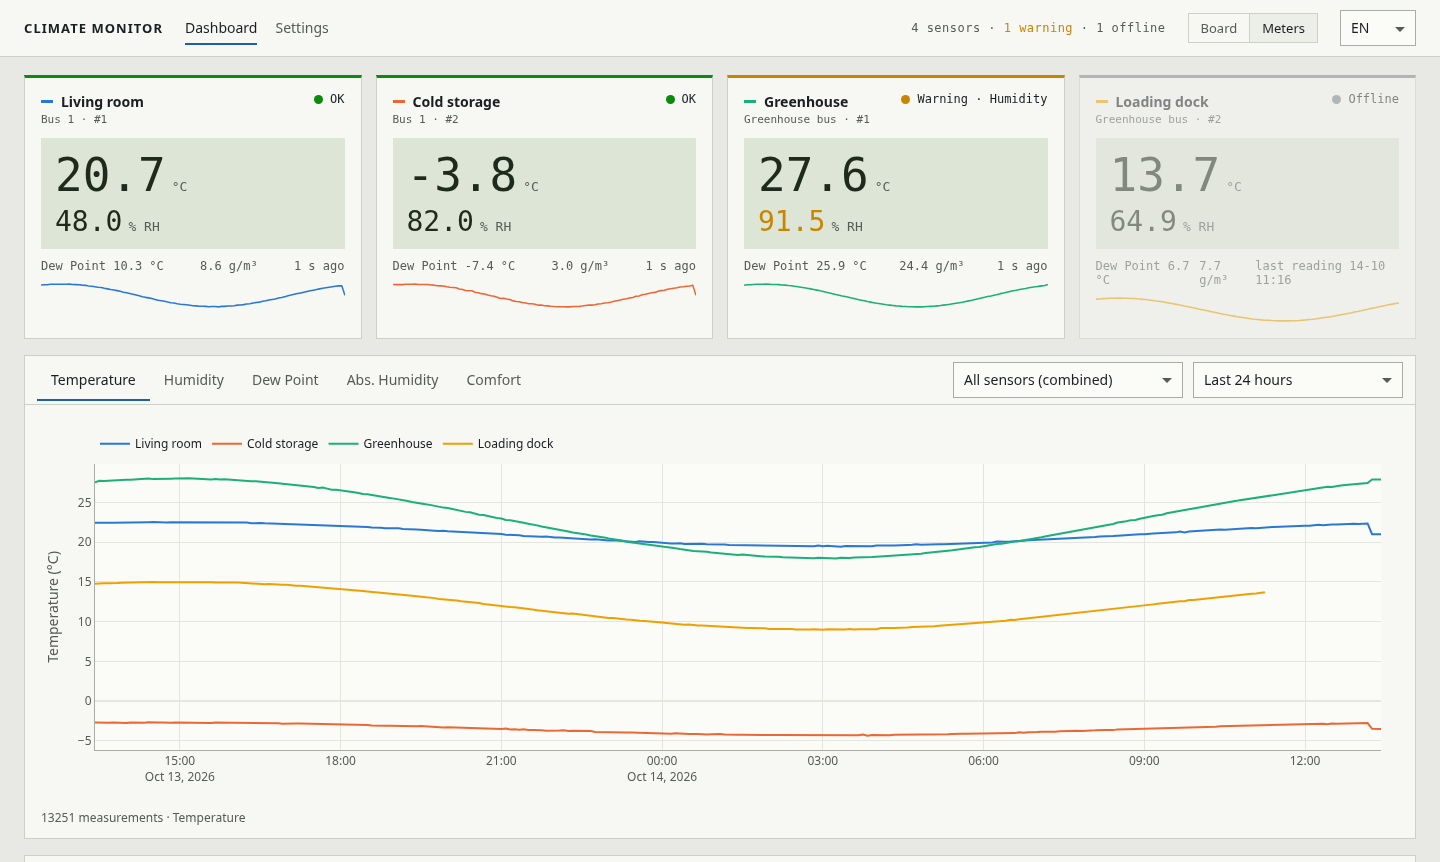Click the 'Warning · Humidity' status label
1440x862 pixels.
pos(982,99)
